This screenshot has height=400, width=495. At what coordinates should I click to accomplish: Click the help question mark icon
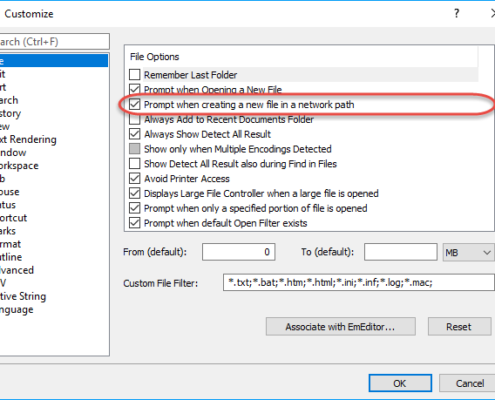coord(456,13)
